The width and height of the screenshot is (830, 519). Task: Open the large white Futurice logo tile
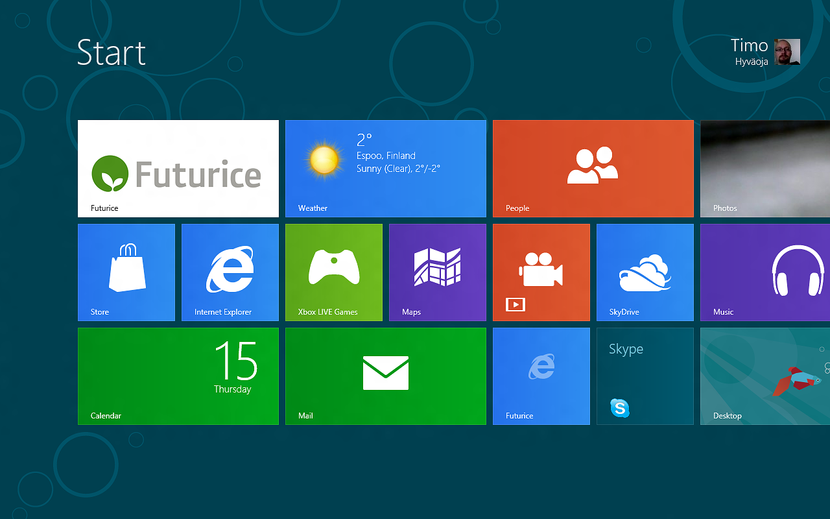click(x=178, y=168)
